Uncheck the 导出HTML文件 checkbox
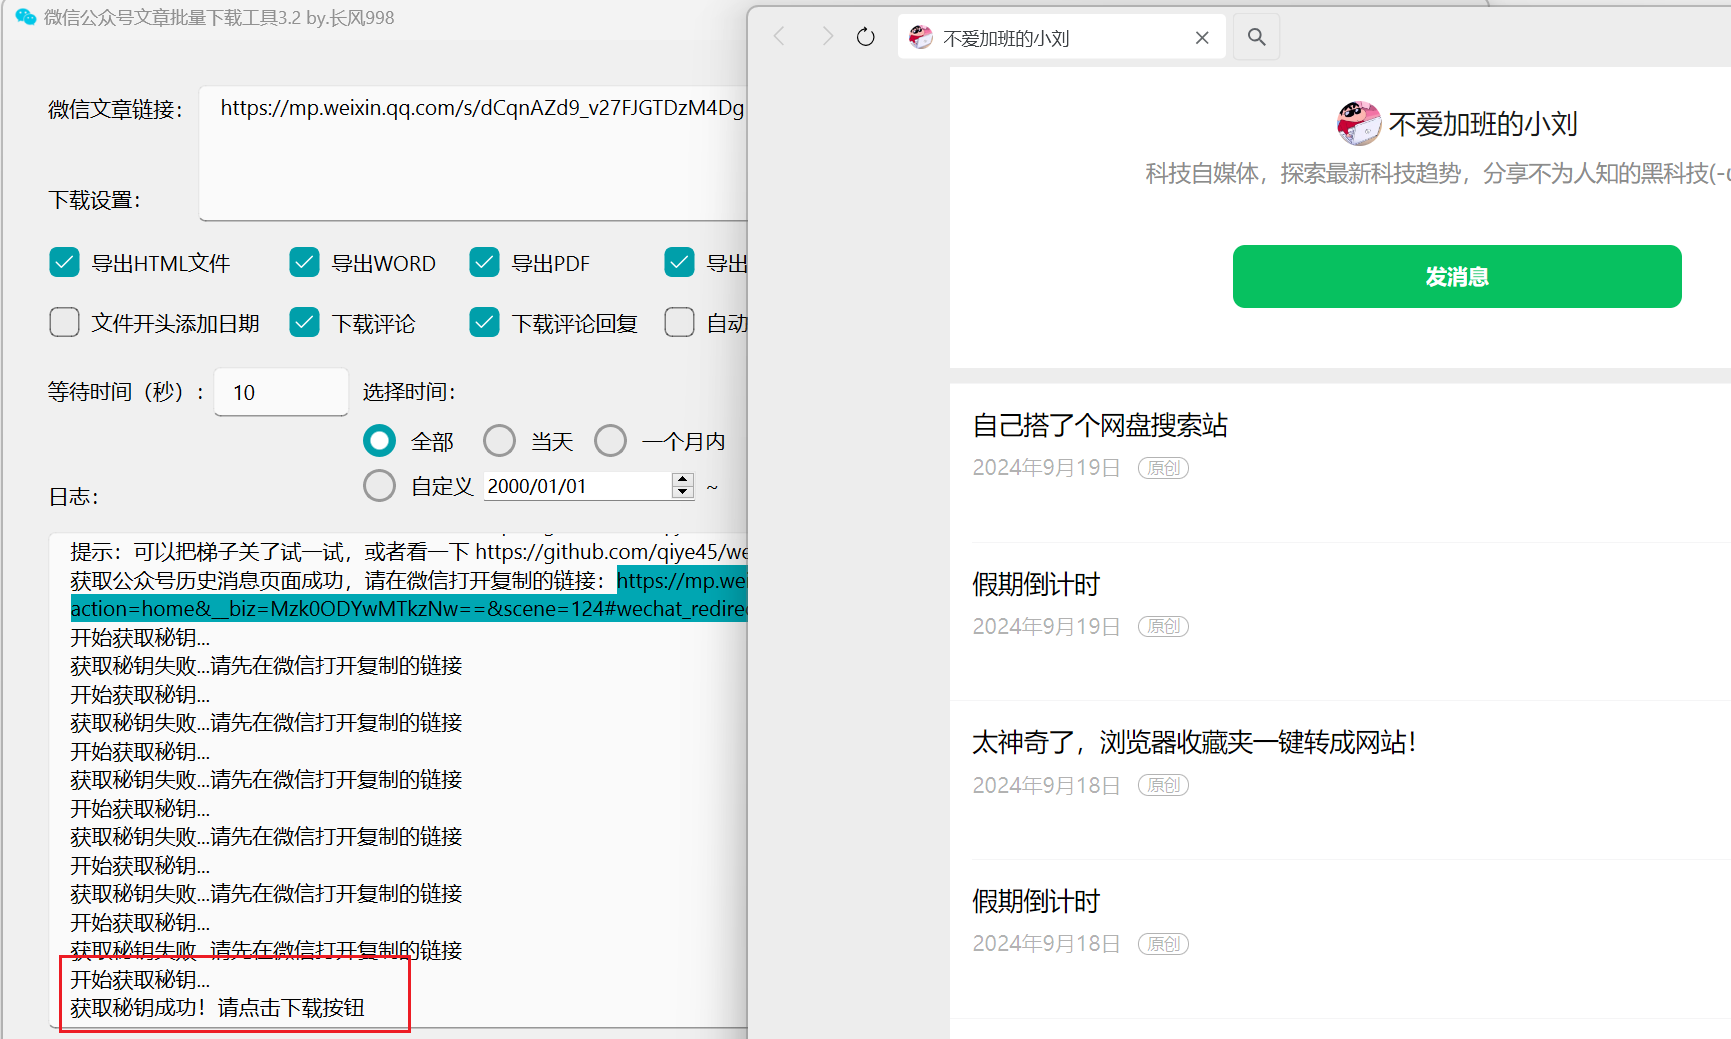Viewport: 1731px width, 1039px height. (64, 263)
